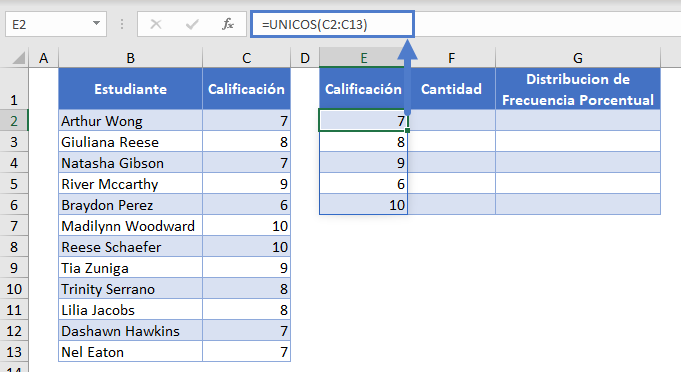Viewport: 681px width, 372px height.
Task: Select row 6 header
Action: pyautogui.click(x=14, y=205)
